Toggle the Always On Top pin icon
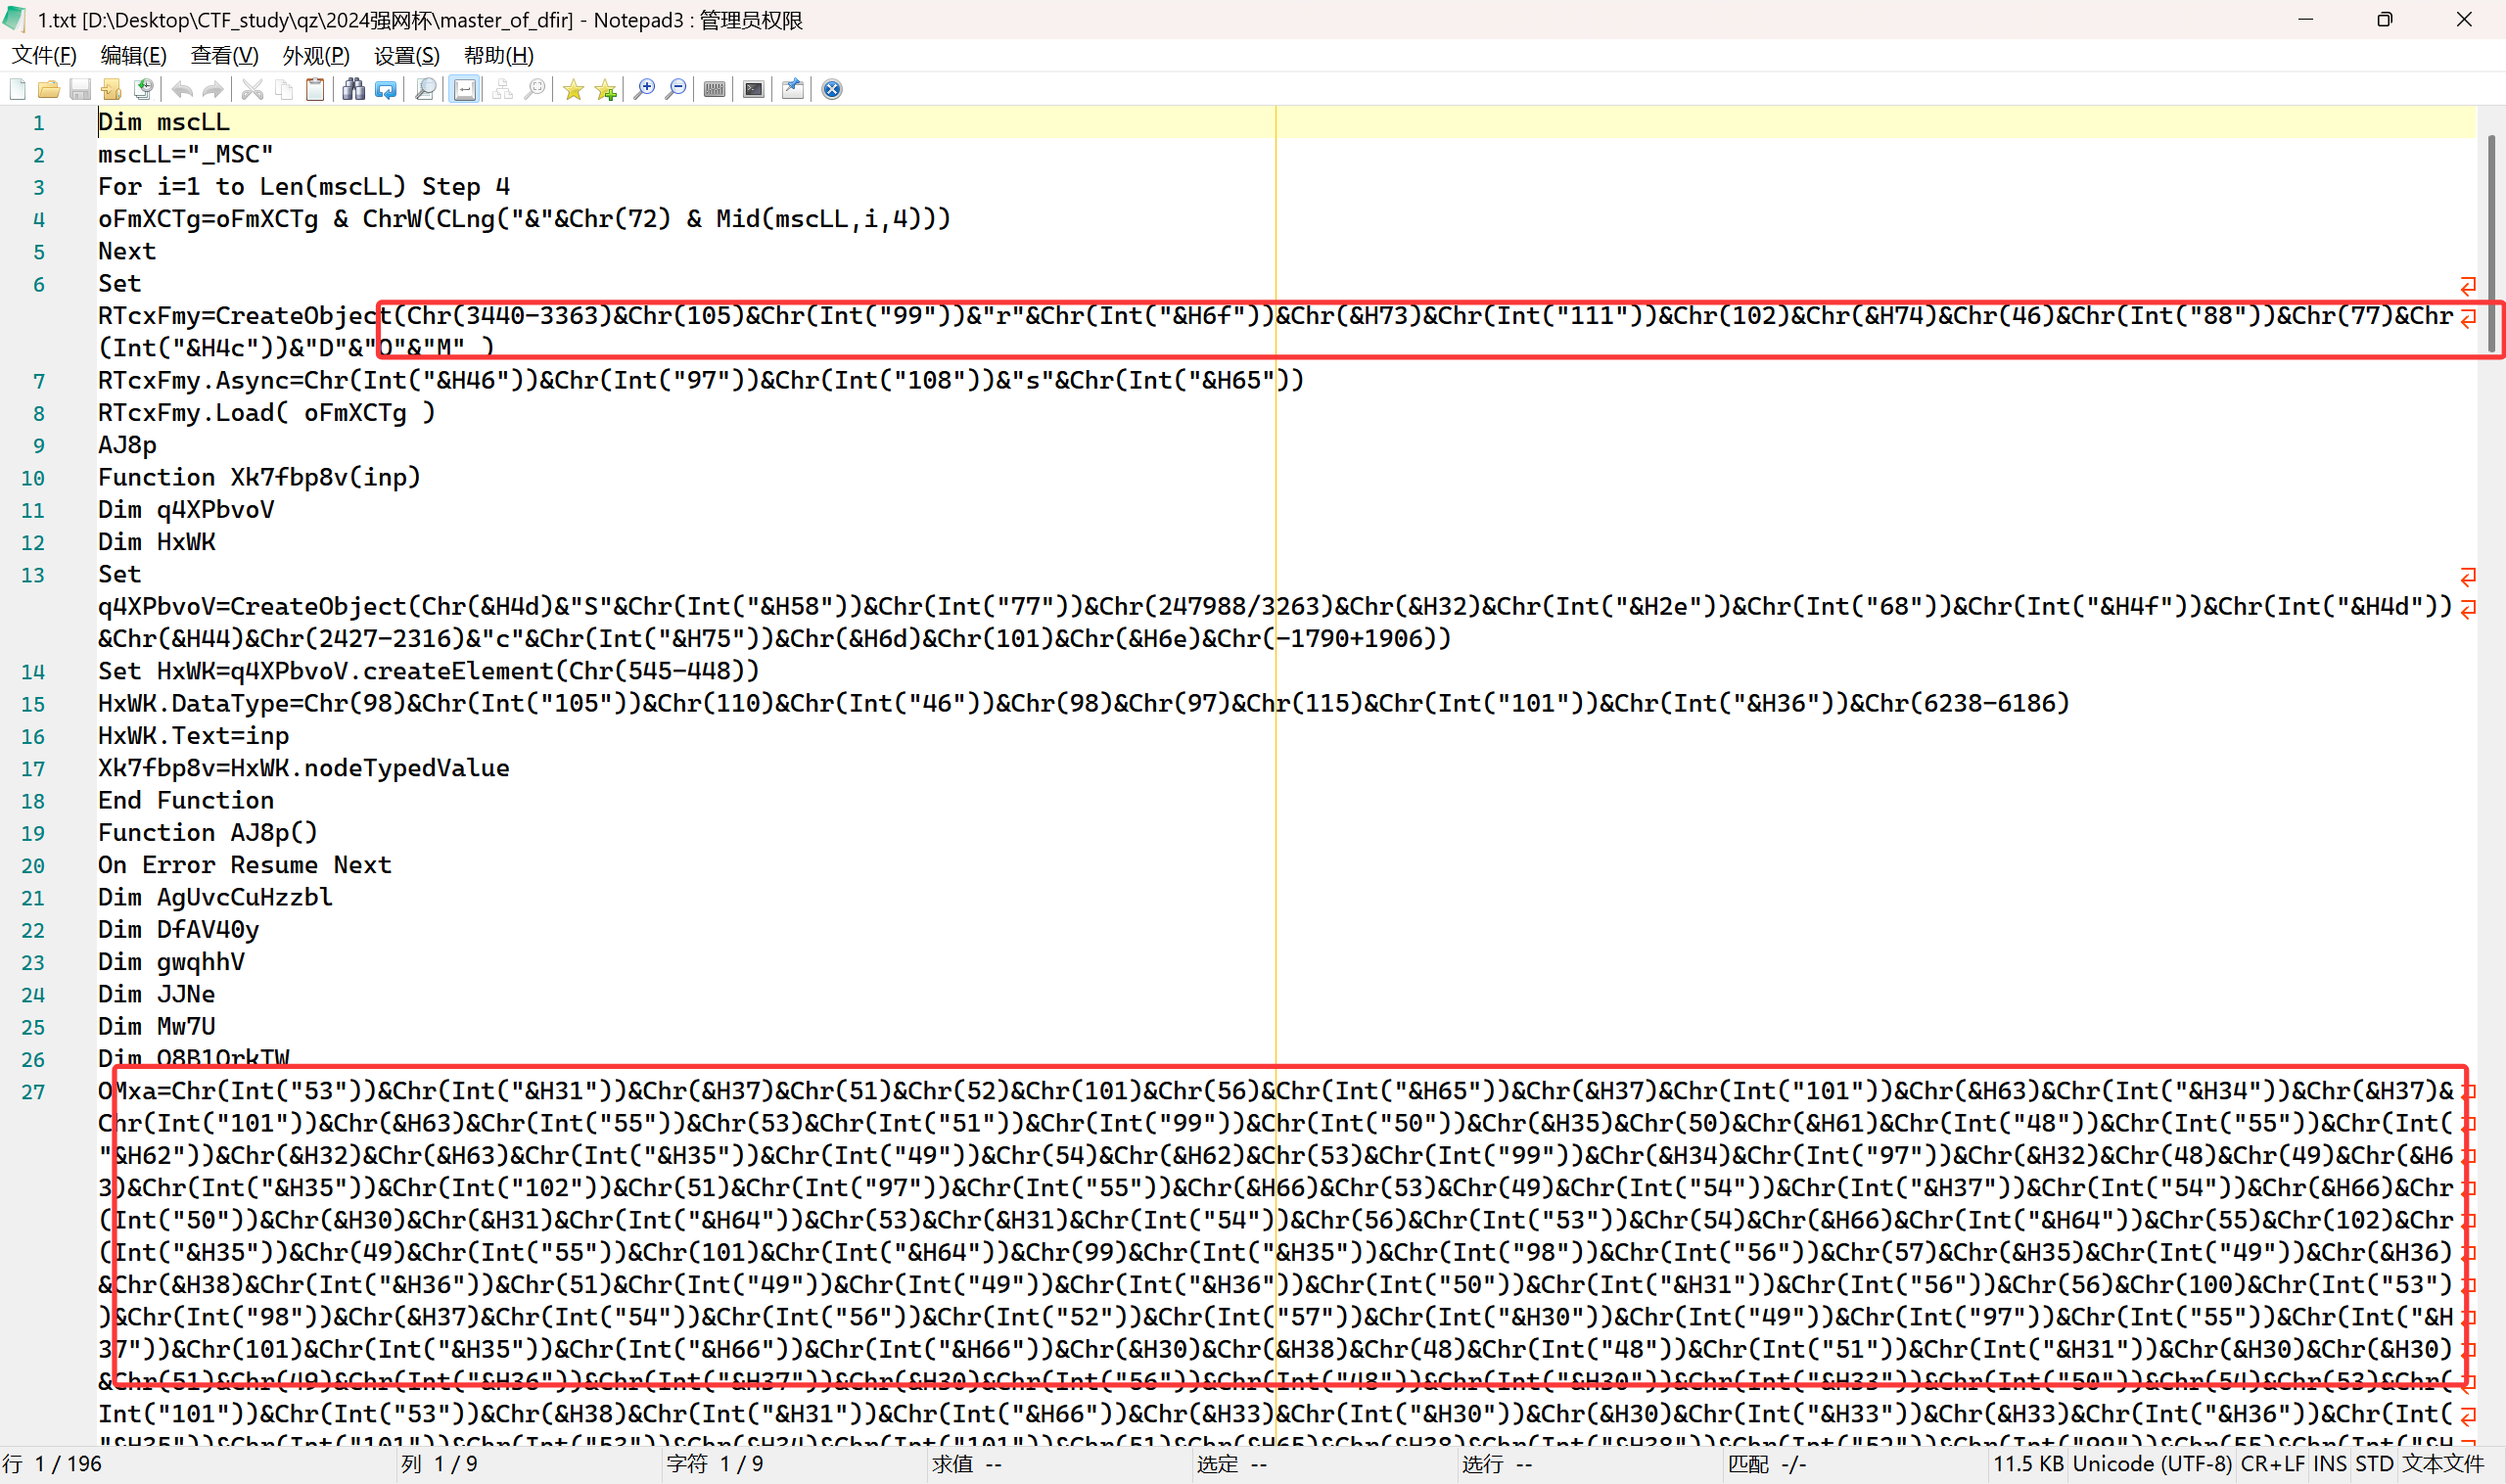Screen dimensions: 2506x1484 [x=793, y=90]
